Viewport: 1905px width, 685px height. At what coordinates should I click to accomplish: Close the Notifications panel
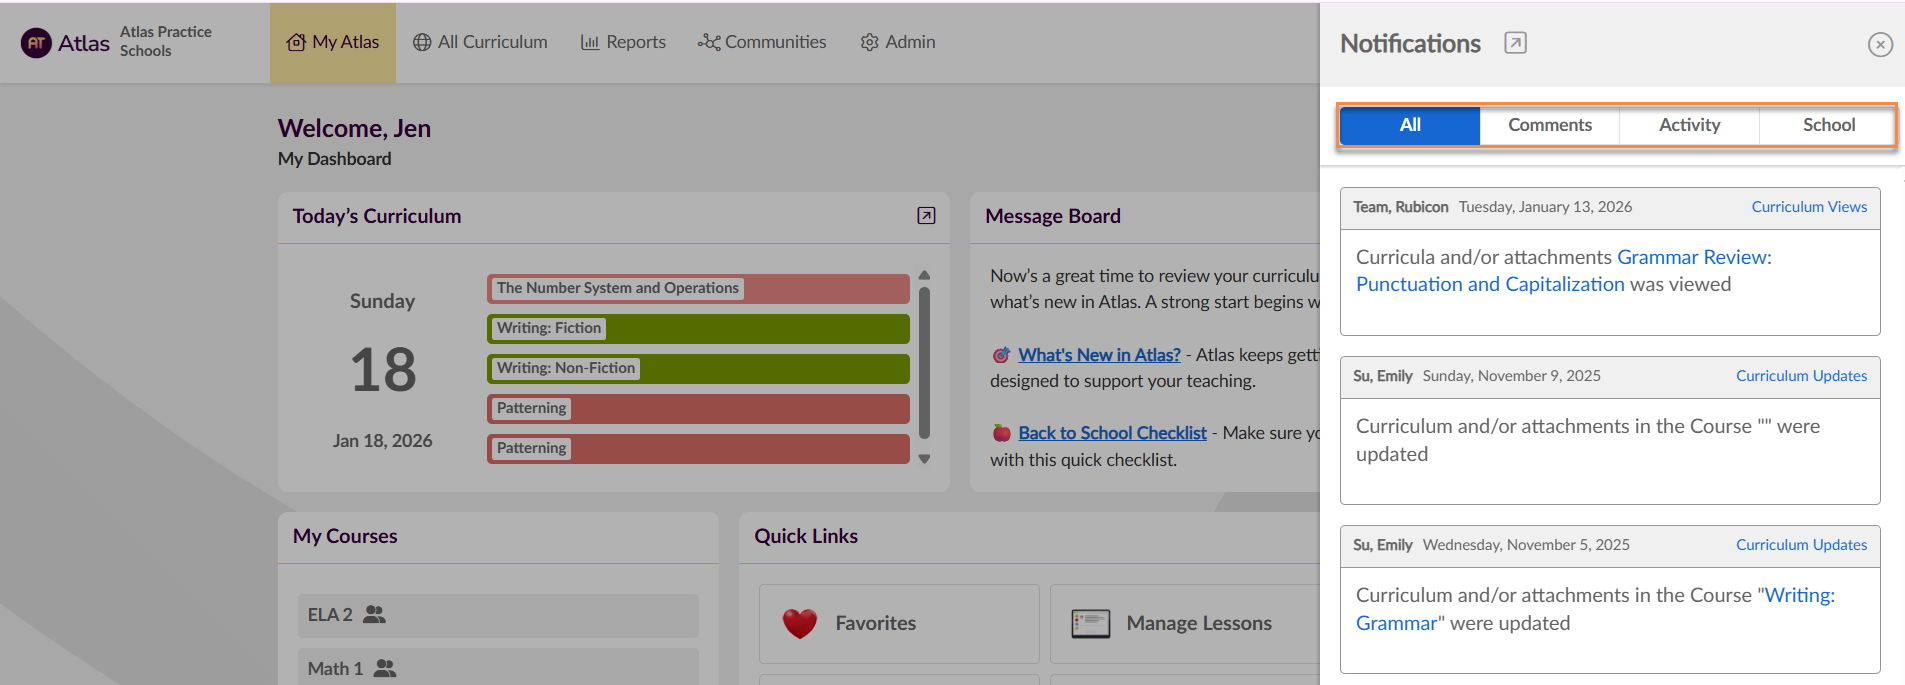[x=1879, y=45]
